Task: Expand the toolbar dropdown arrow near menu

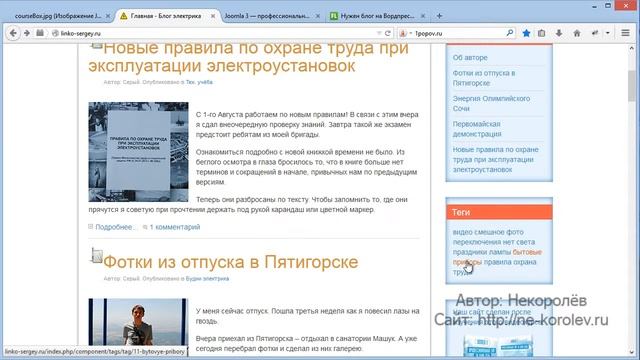Action: point(608,33)
